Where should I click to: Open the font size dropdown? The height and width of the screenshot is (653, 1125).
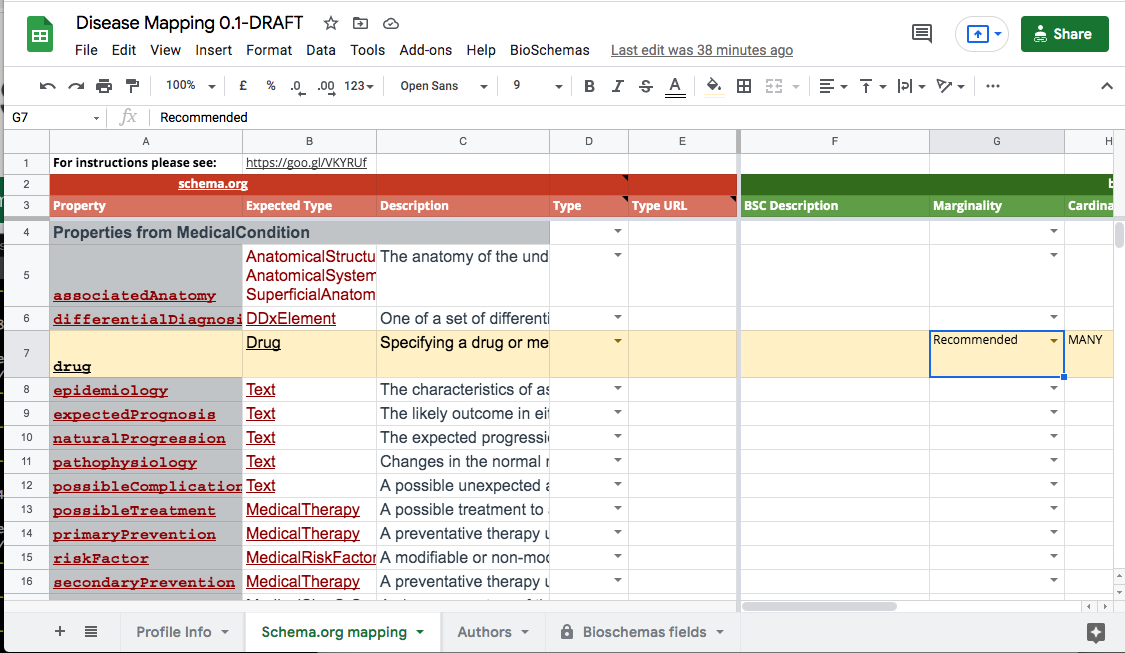coord(534,86)
